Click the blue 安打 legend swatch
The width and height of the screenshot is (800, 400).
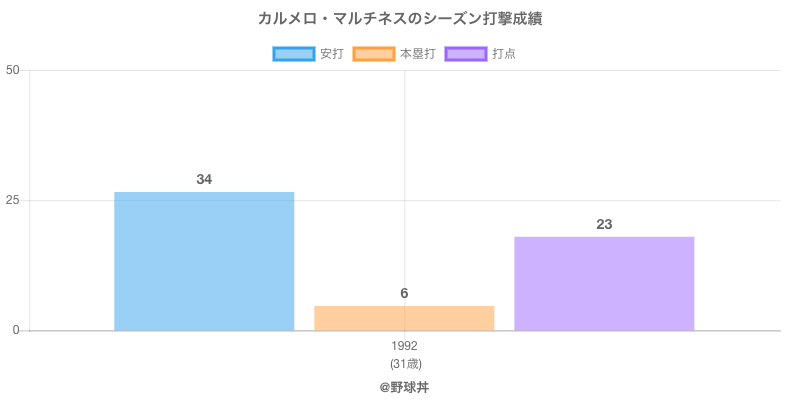[293, 54]
